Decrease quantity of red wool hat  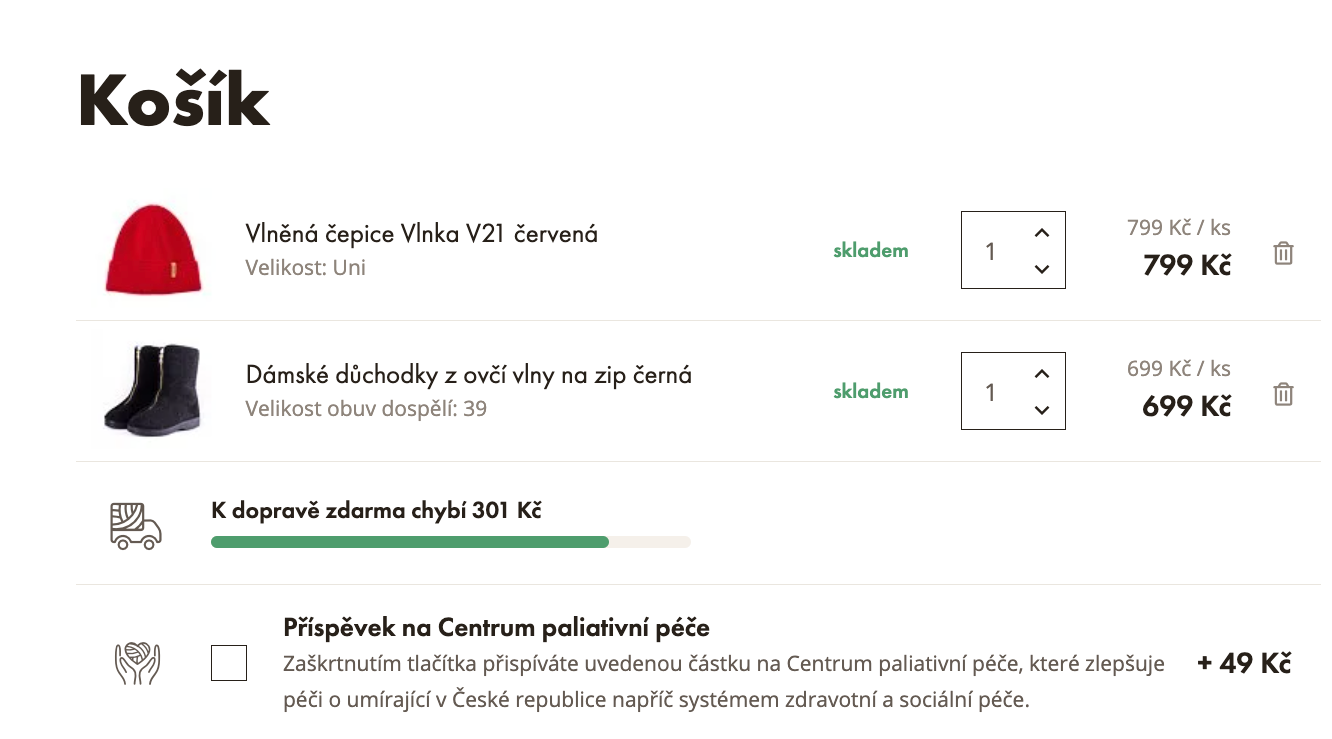coord(1042,268)
